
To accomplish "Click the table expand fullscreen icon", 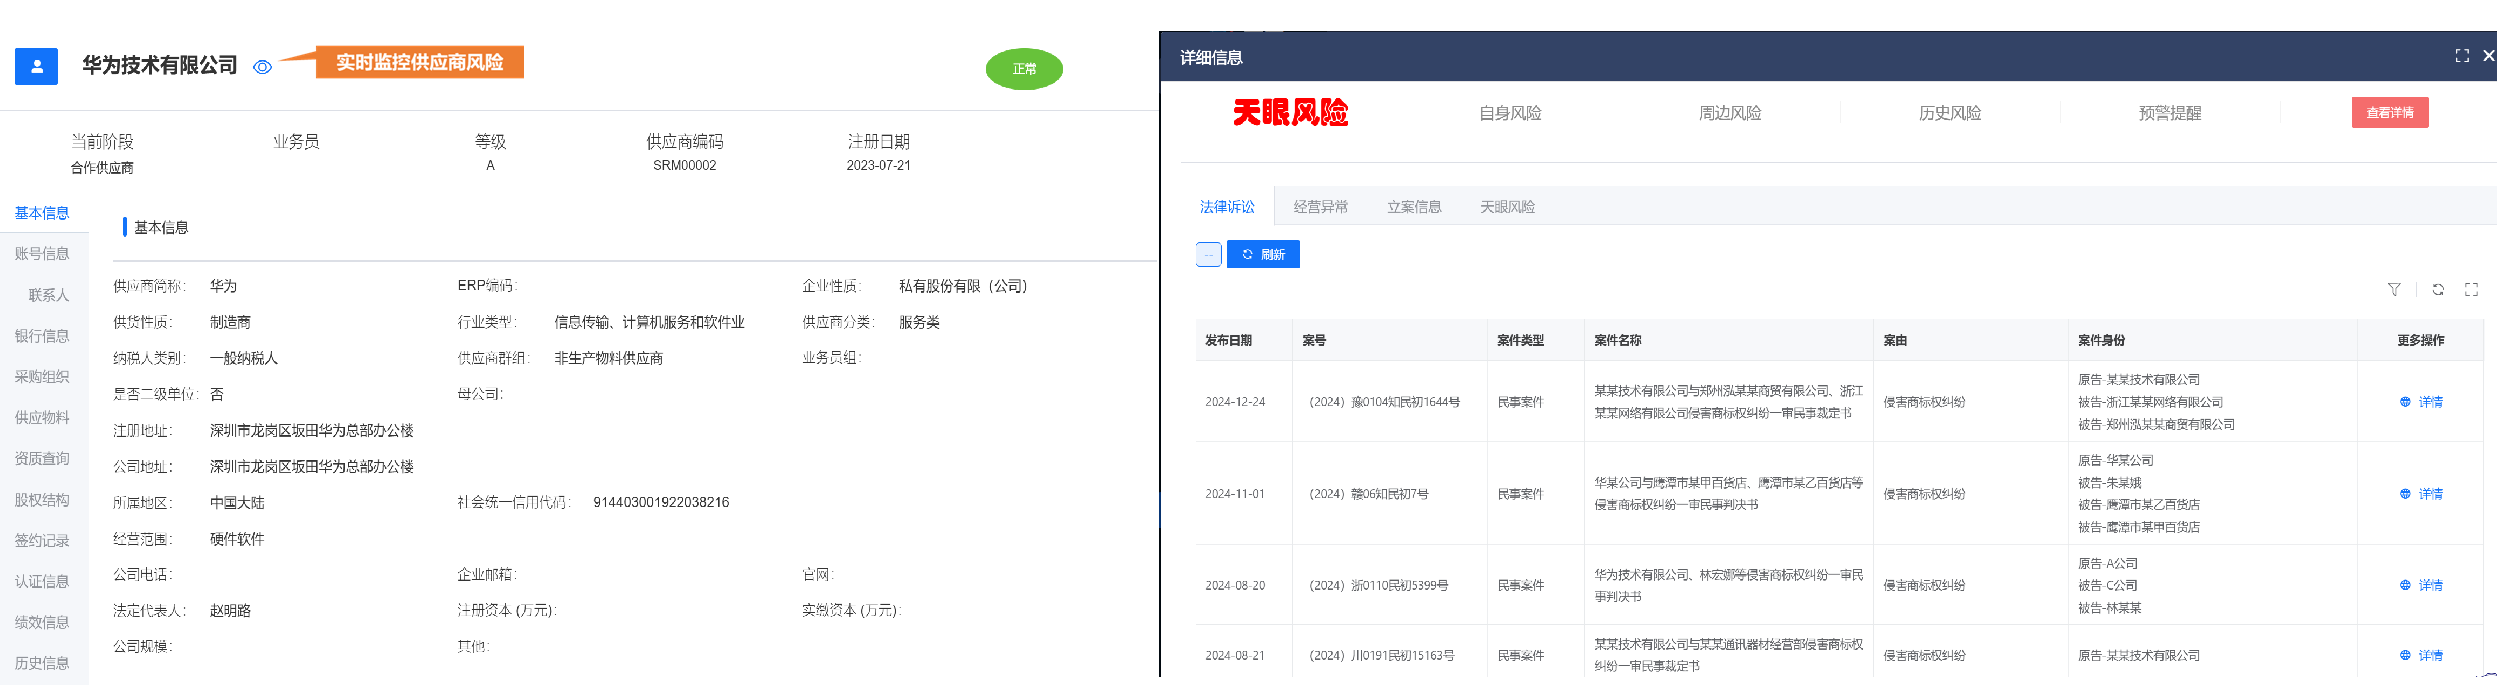I will point(2471,290).
